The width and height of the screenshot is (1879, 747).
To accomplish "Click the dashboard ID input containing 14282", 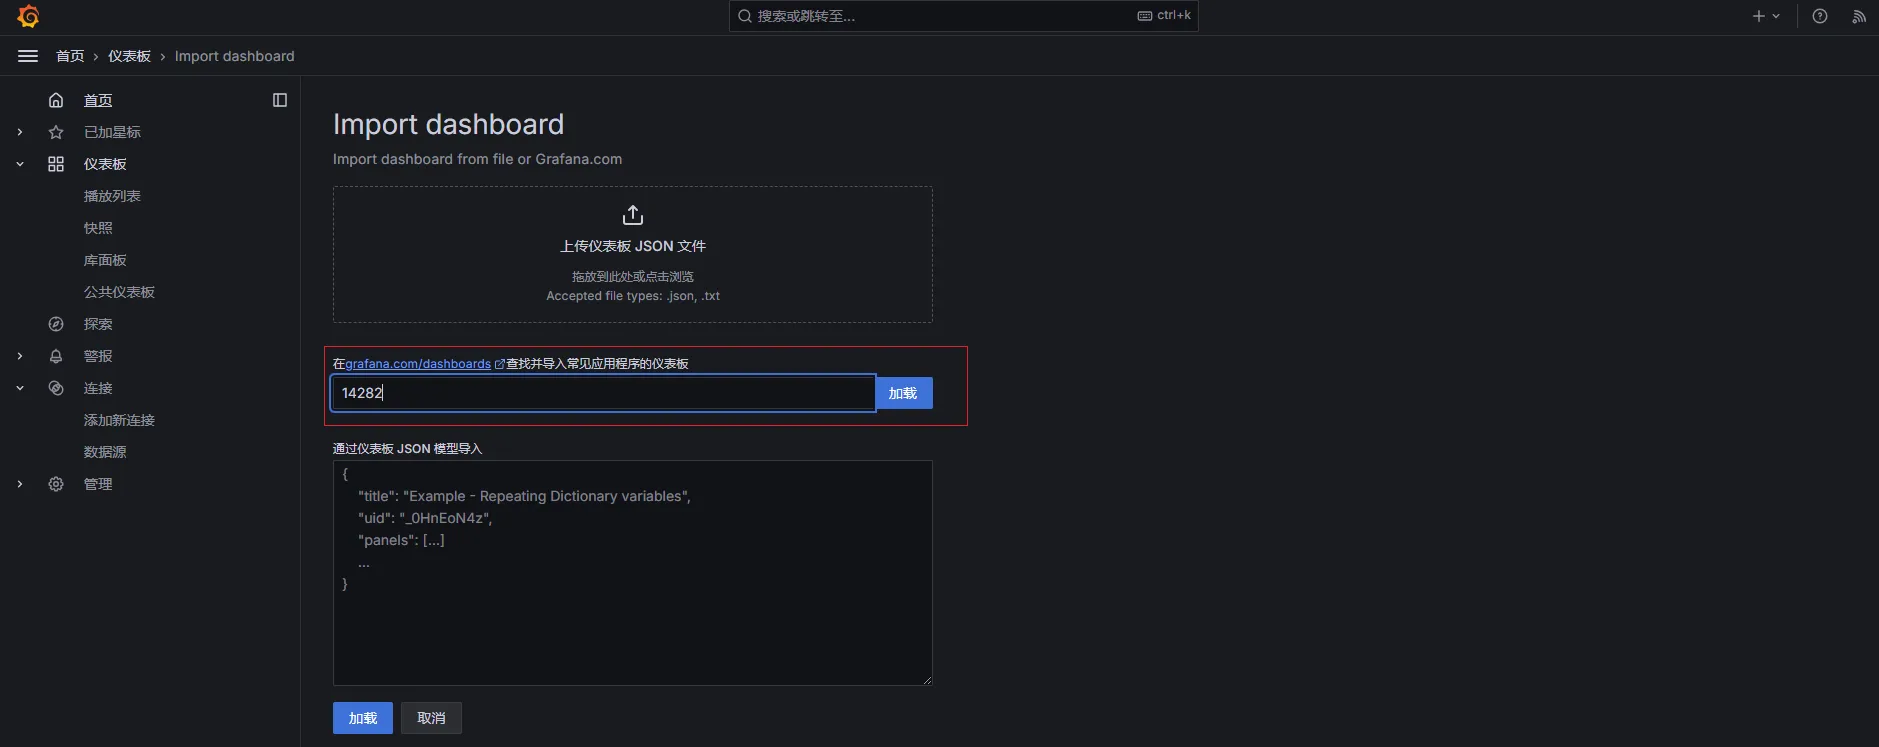I will [x=603, y=393].
